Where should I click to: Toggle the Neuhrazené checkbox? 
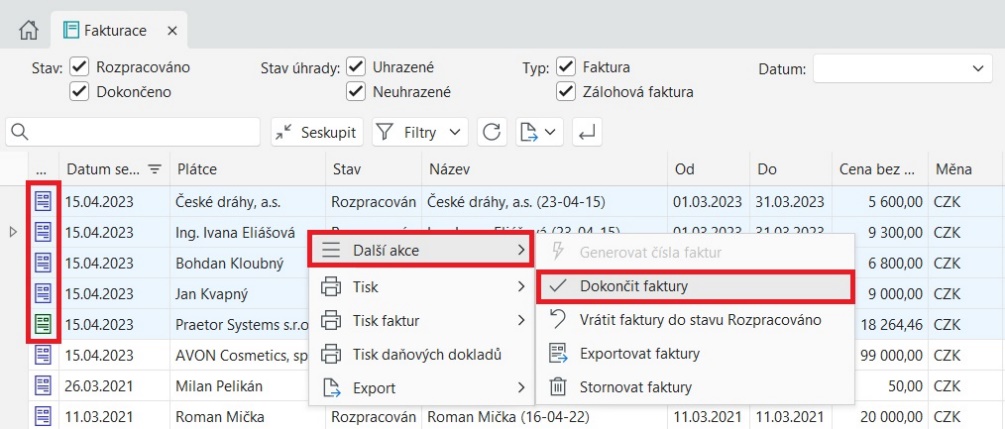[x=355, y=92]
